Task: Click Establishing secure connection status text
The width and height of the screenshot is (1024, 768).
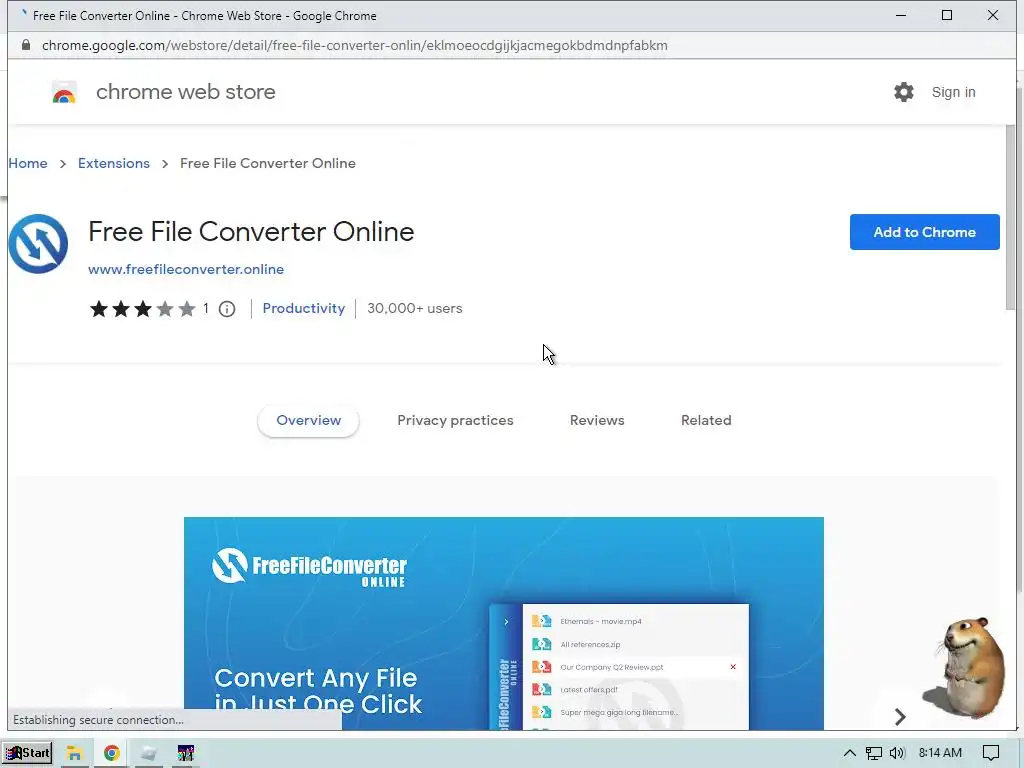Action: [98, 720]
